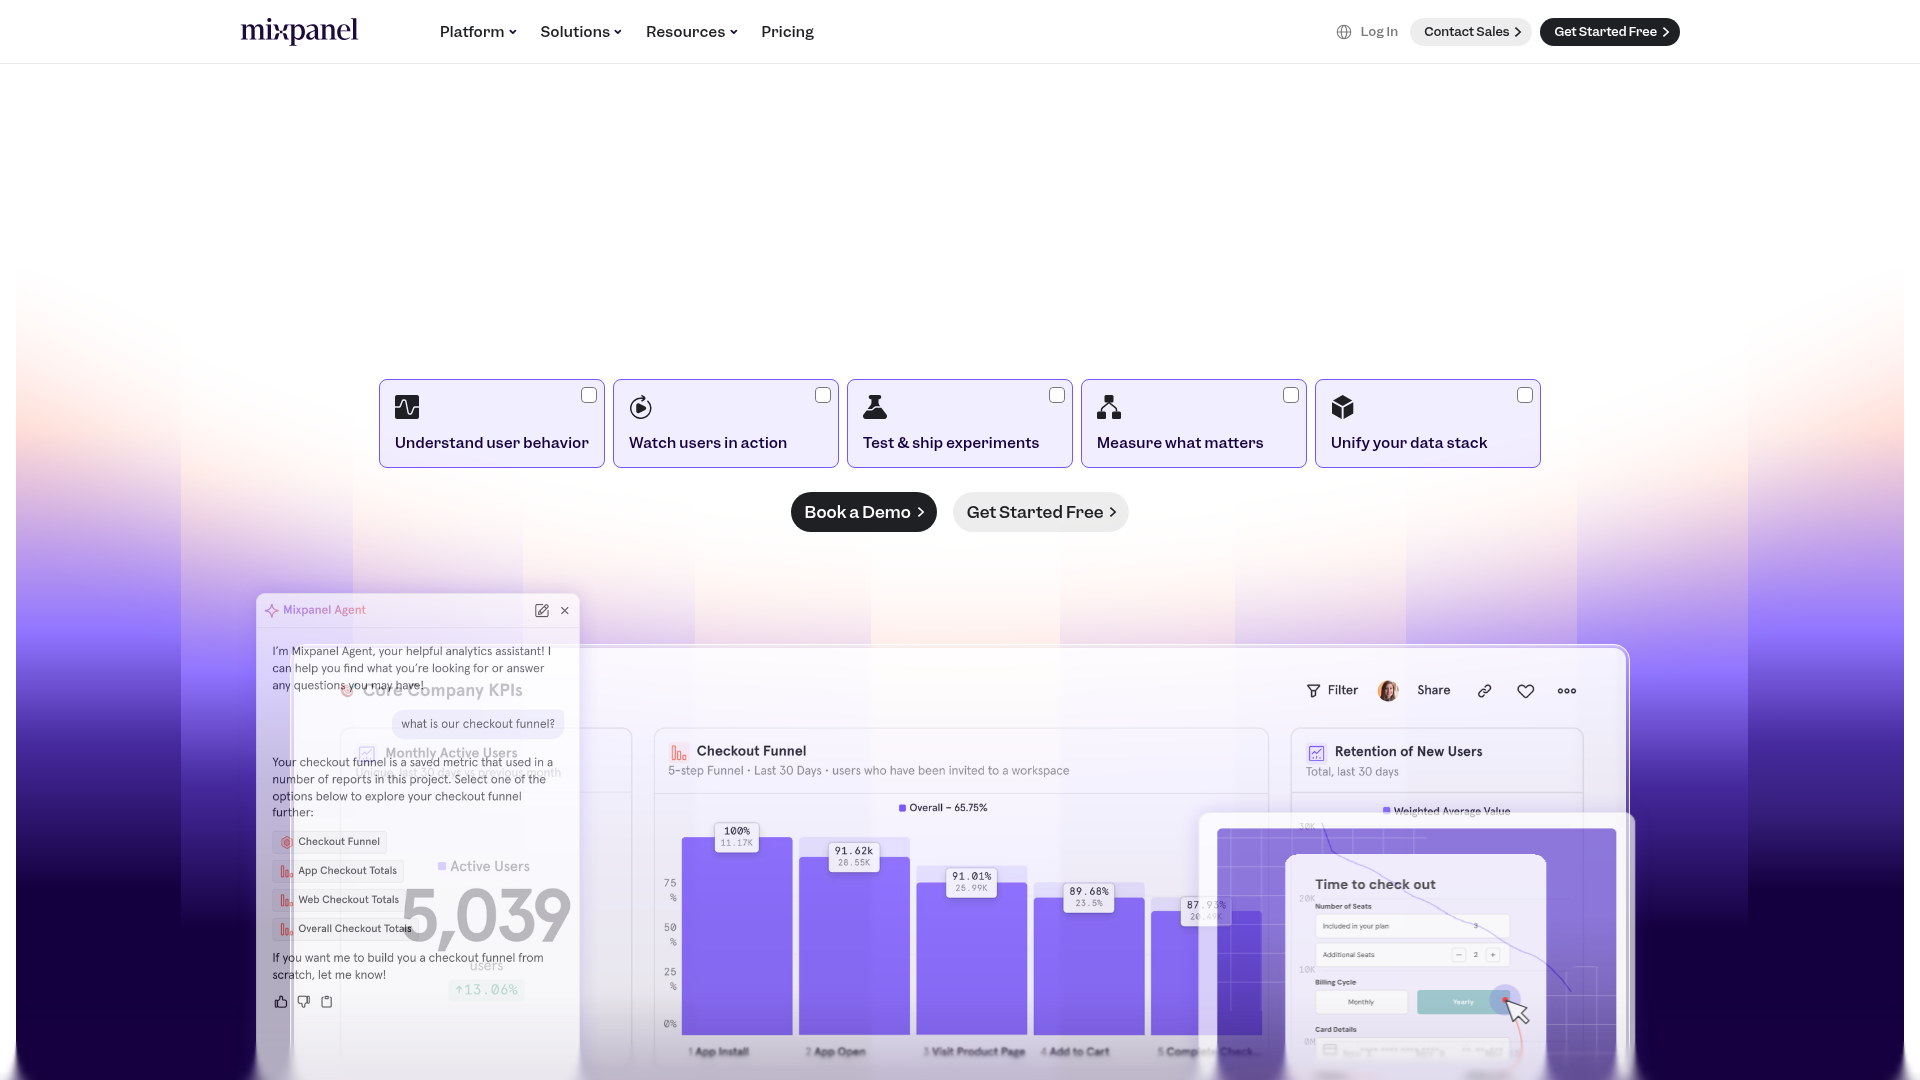1920x1080 pixels.
Task: Click the Time to check out heading
Action: (1375, 885)
